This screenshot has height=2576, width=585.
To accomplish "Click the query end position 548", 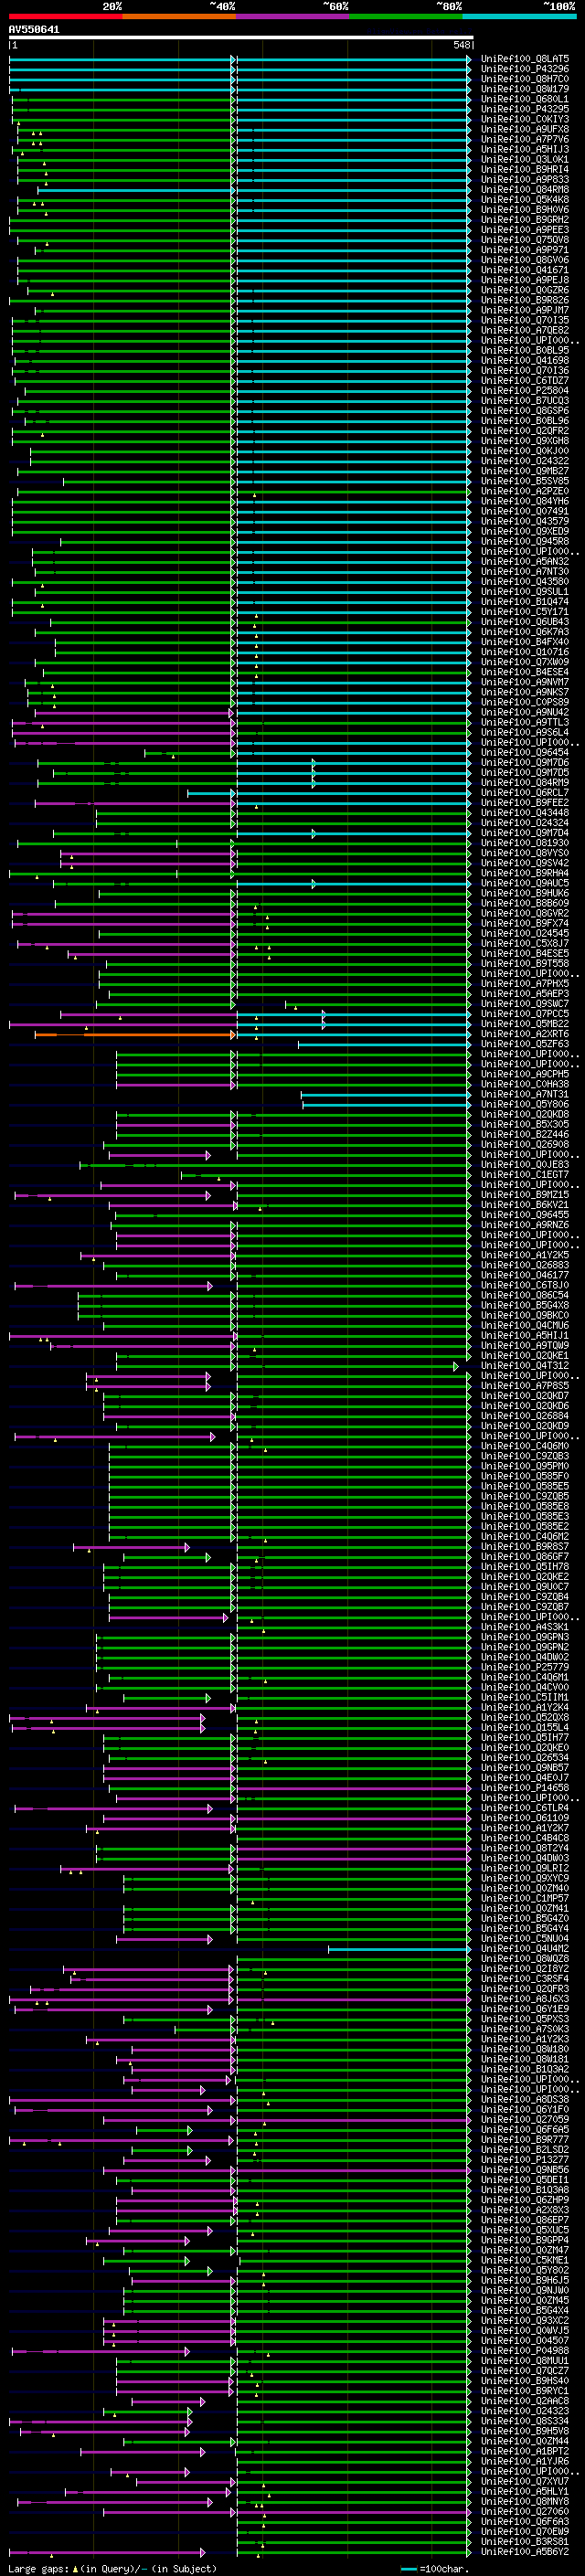I will [461, 45].
